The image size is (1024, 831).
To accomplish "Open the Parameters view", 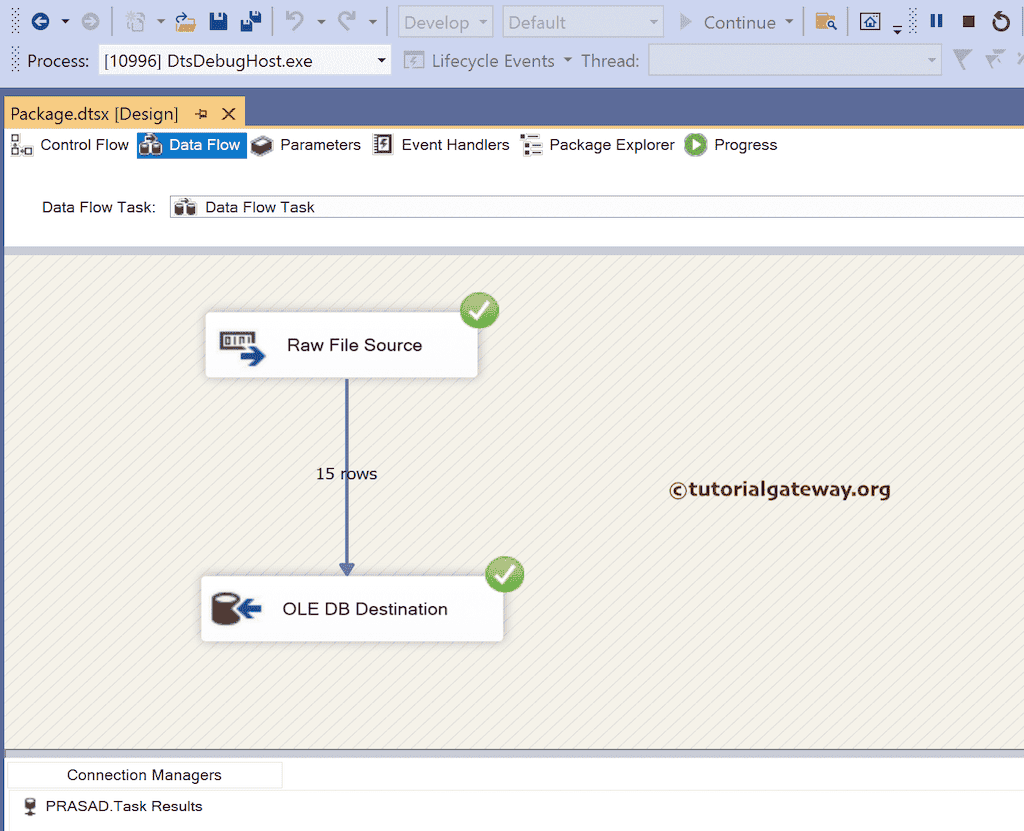I will tap(319, 145).
